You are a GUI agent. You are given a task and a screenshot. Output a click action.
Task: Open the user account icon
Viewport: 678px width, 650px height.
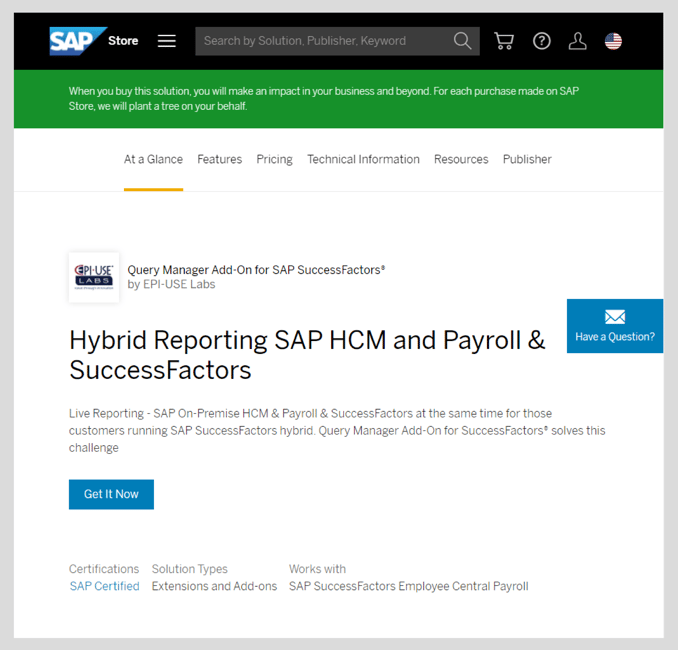pyautogui.click(x=577, y=41)
